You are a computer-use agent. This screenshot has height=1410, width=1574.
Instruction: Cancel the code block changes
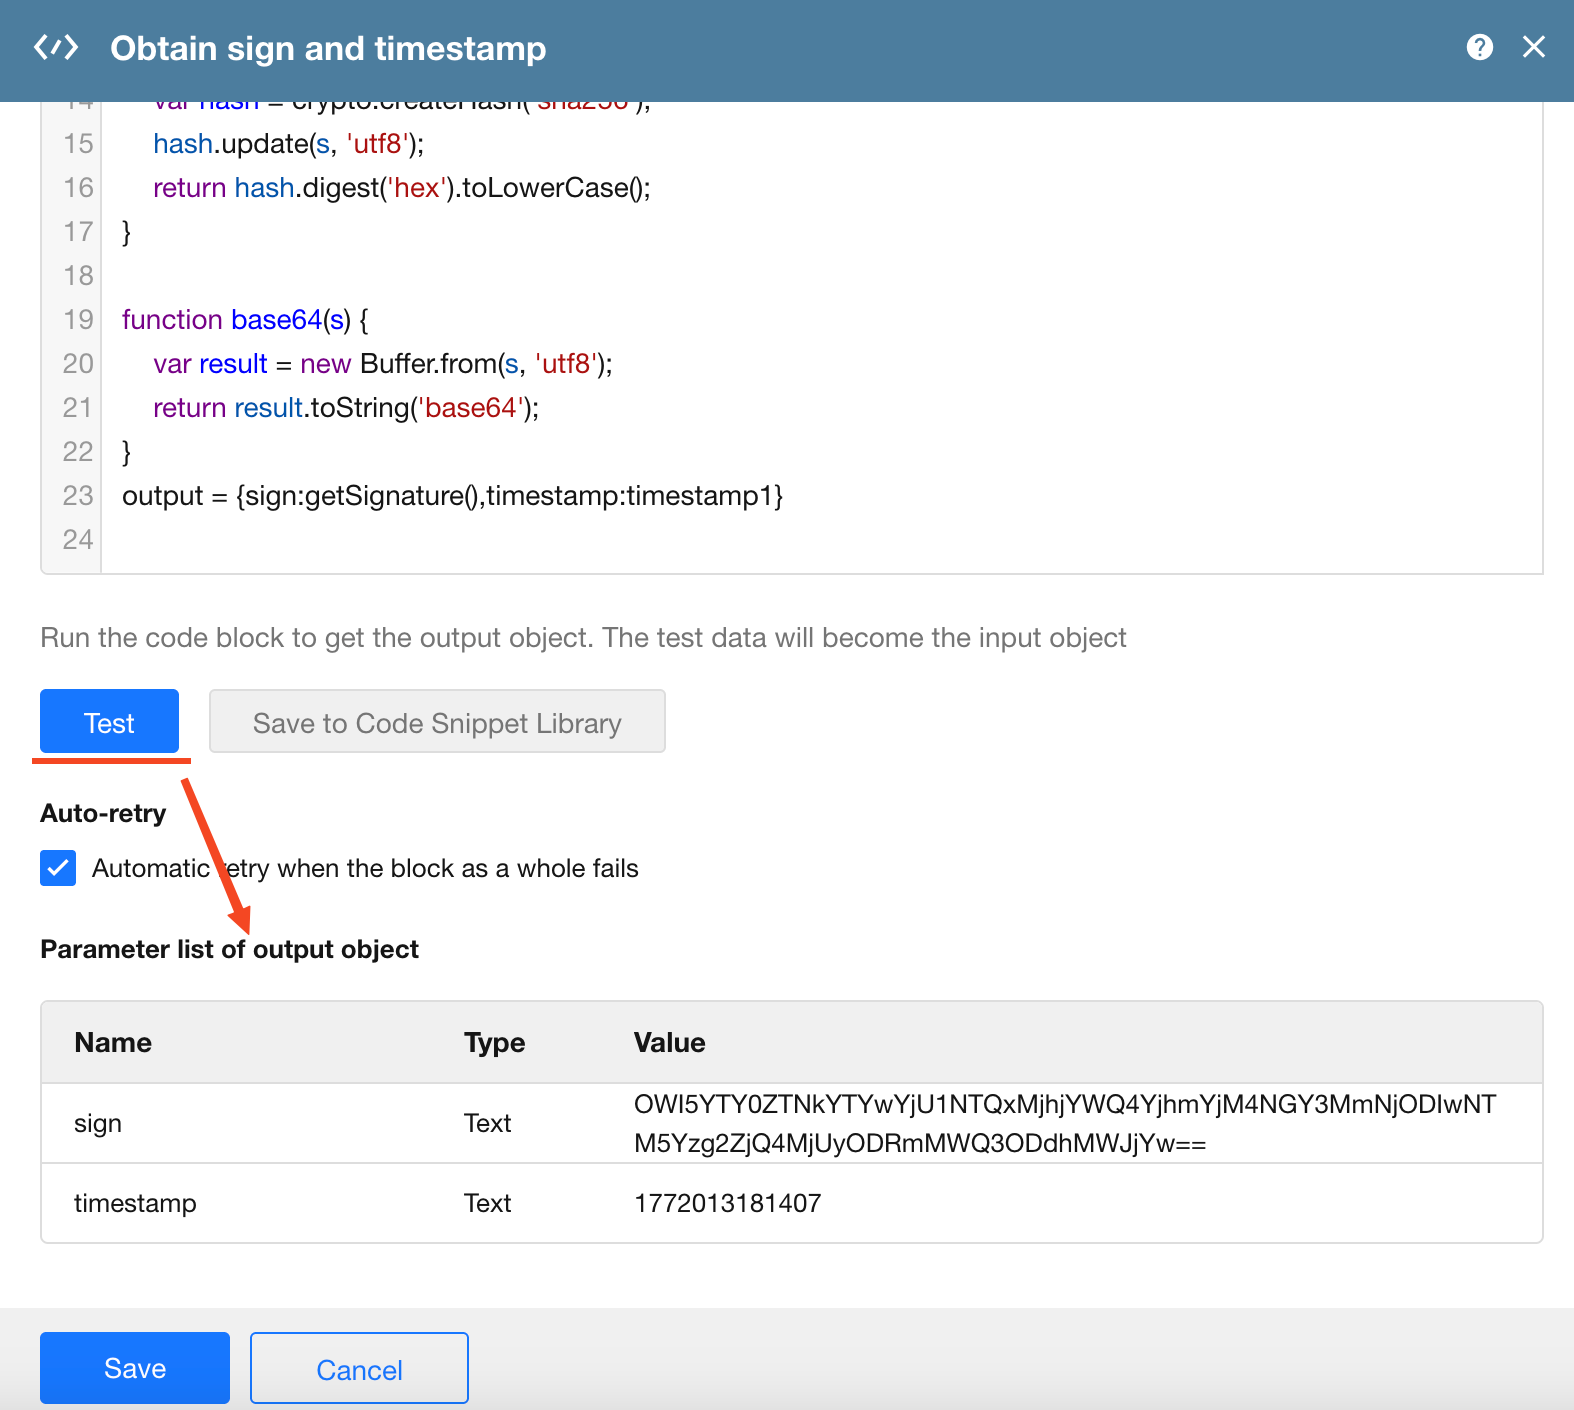point(359,1369)
